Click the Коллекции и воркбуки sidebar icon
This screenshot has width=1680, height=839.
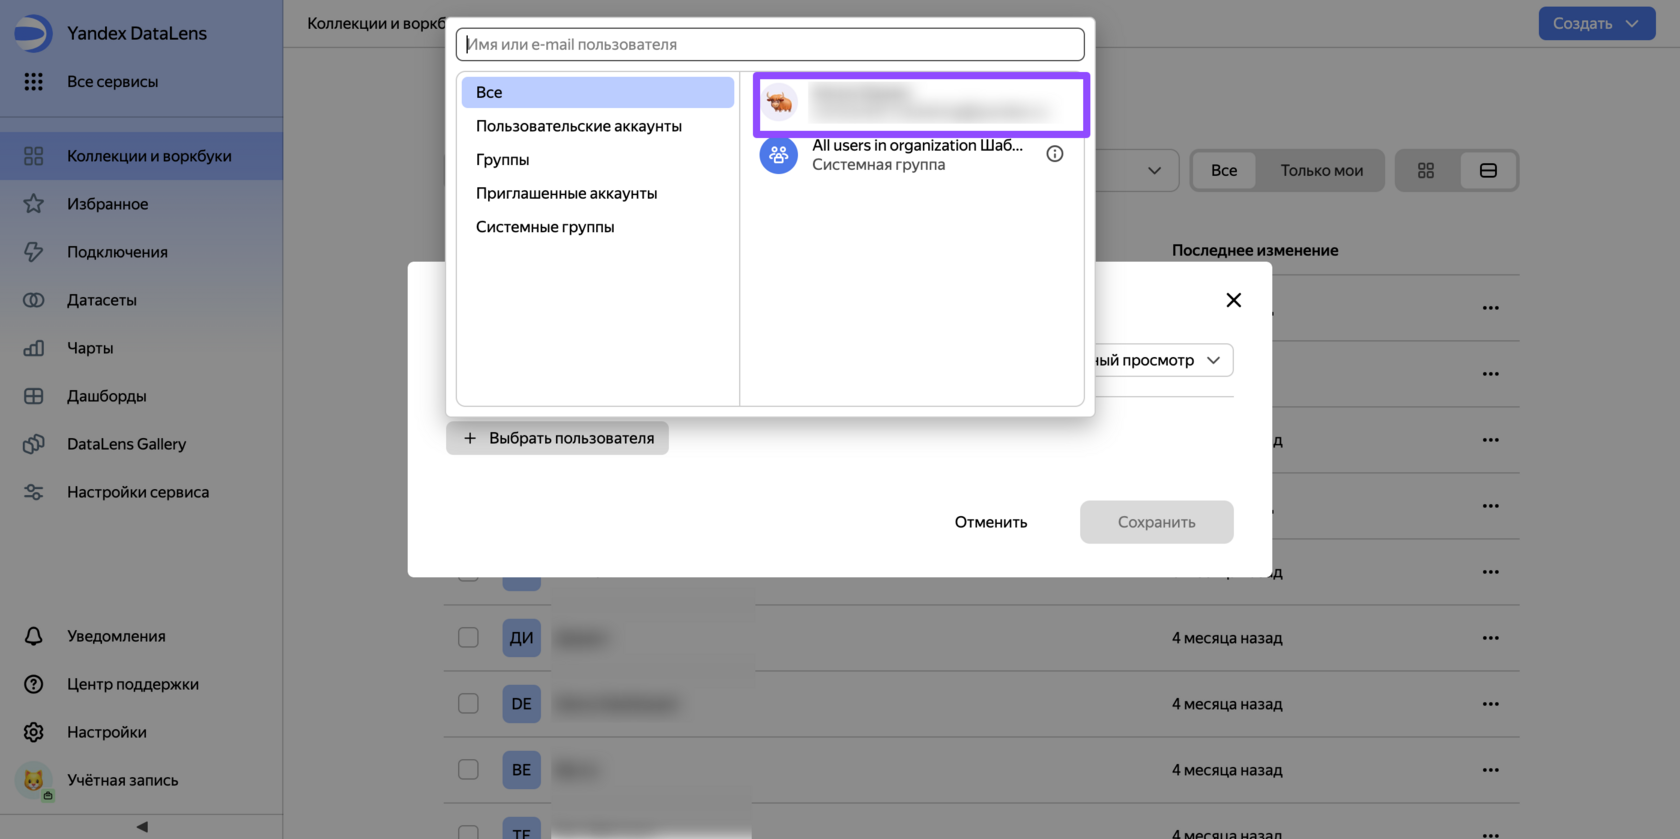(33, 156)
